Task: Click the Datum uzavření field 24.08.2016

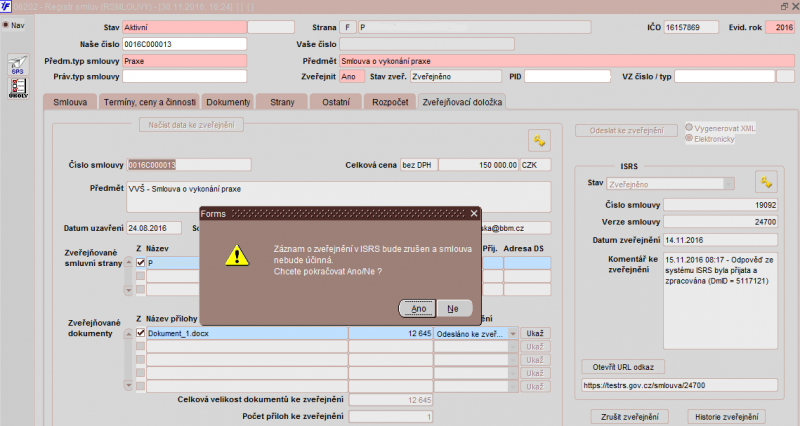Action: pos(154,228)
